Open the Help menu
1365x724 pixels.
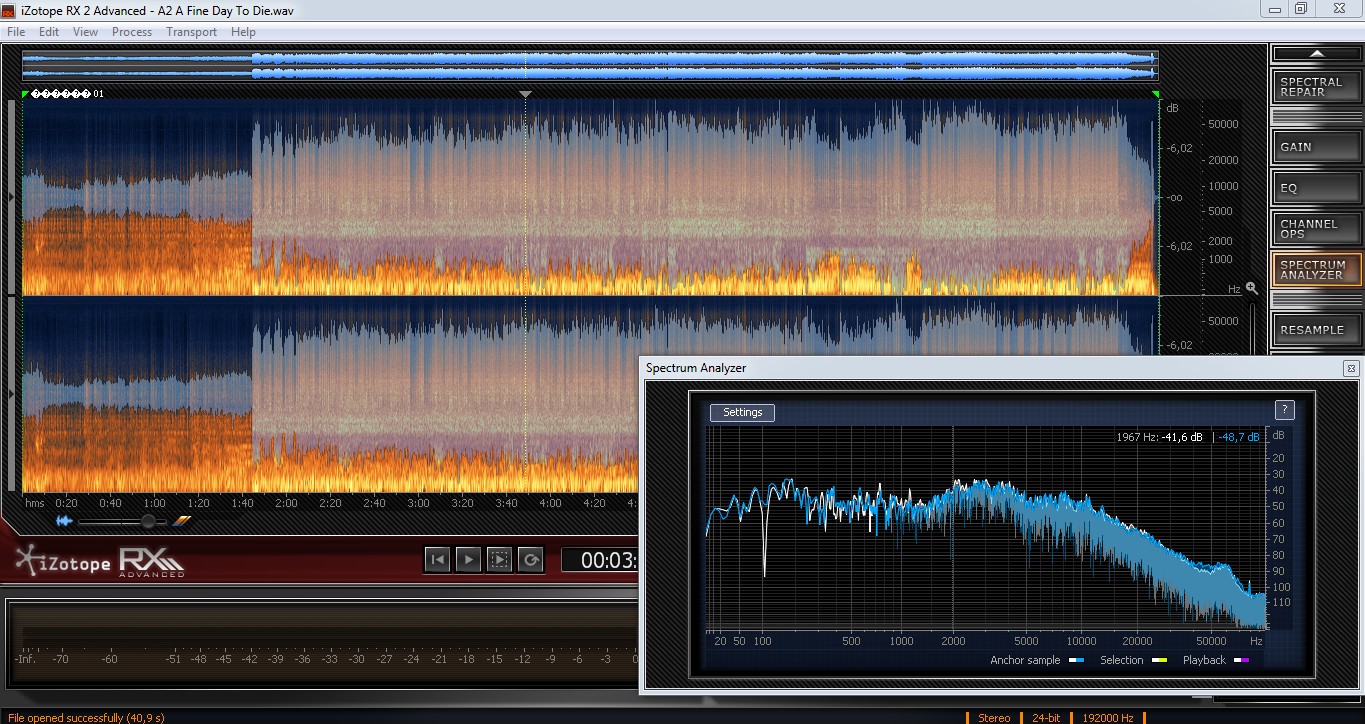click(x=244, y=32)
